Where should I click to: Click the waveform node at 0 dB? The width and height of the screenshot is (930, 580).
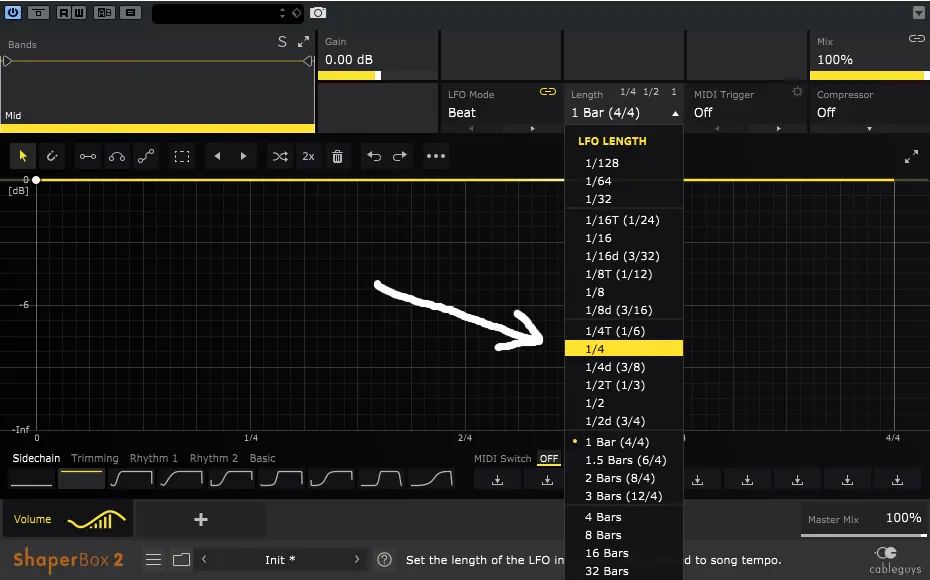pyautogui.click(x=36, y=180)
